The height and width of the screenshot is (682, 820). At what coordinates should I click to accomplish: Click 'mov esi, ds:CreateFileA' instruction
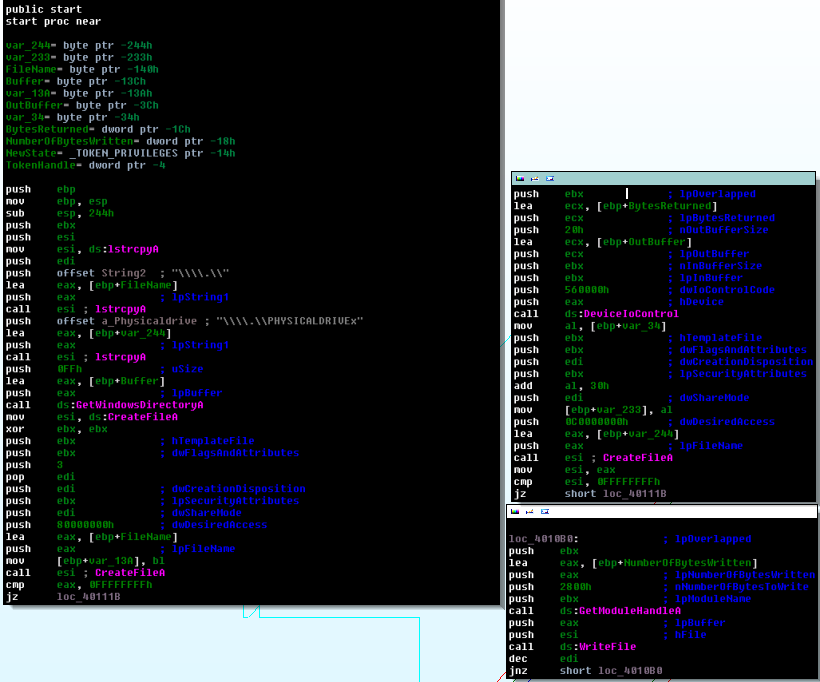pos(92,417)
